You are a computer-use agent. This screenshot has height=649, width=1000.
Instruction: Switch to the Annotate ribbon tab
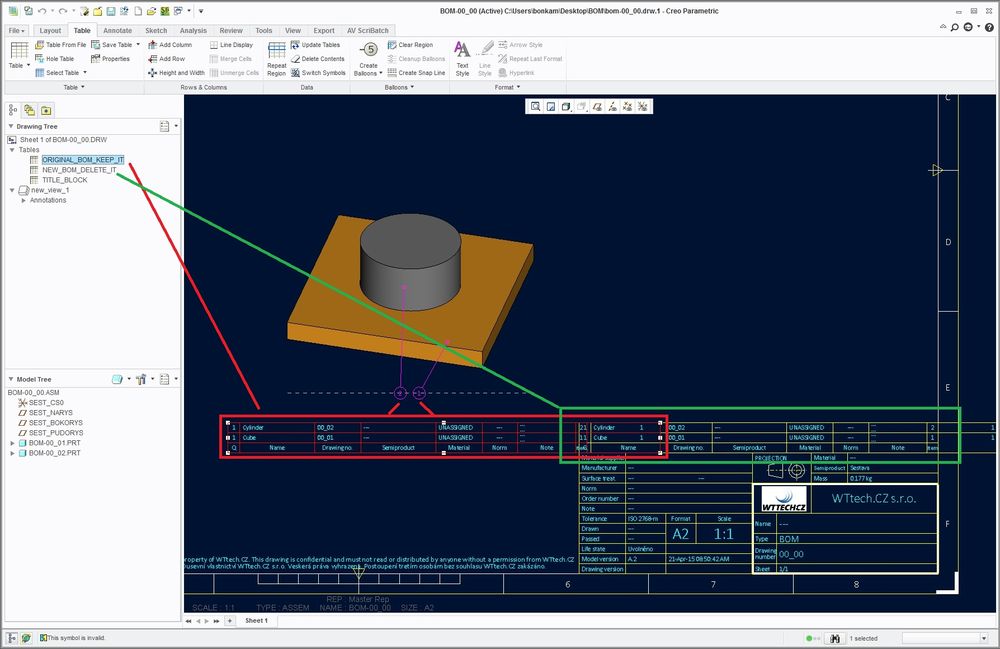point(117,31)
